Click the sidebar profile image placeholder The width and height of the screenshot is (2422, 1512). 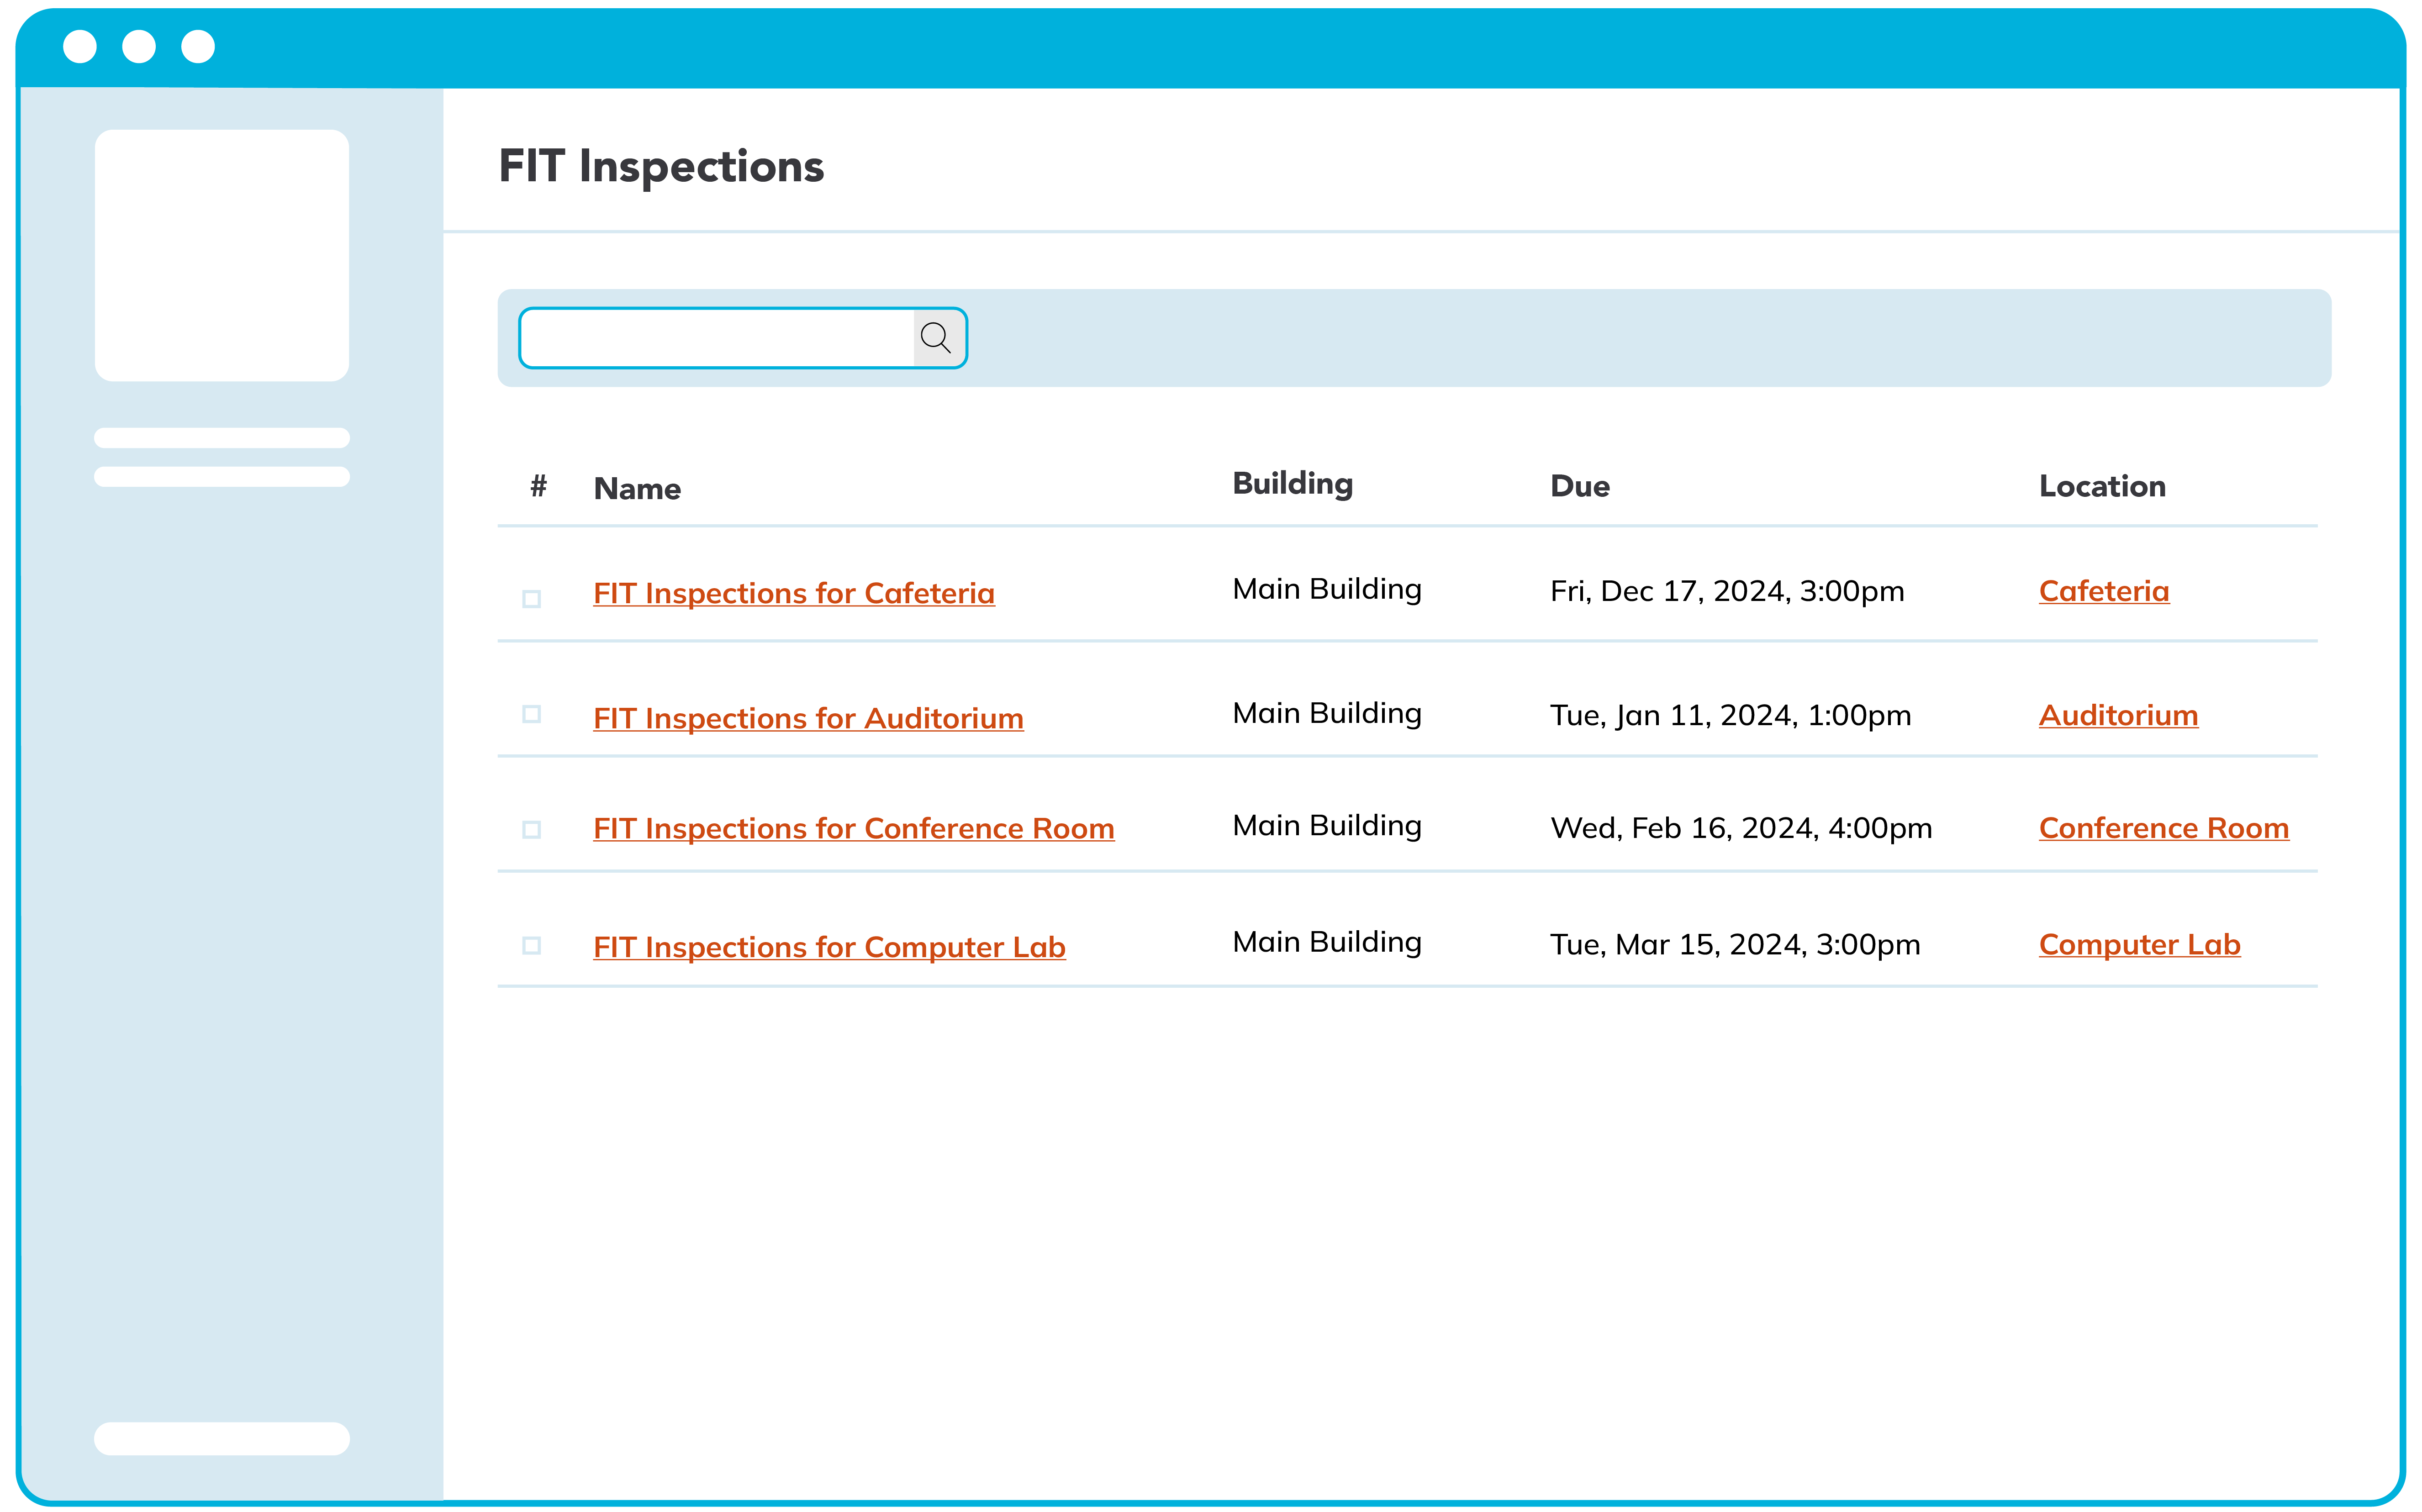222,255
